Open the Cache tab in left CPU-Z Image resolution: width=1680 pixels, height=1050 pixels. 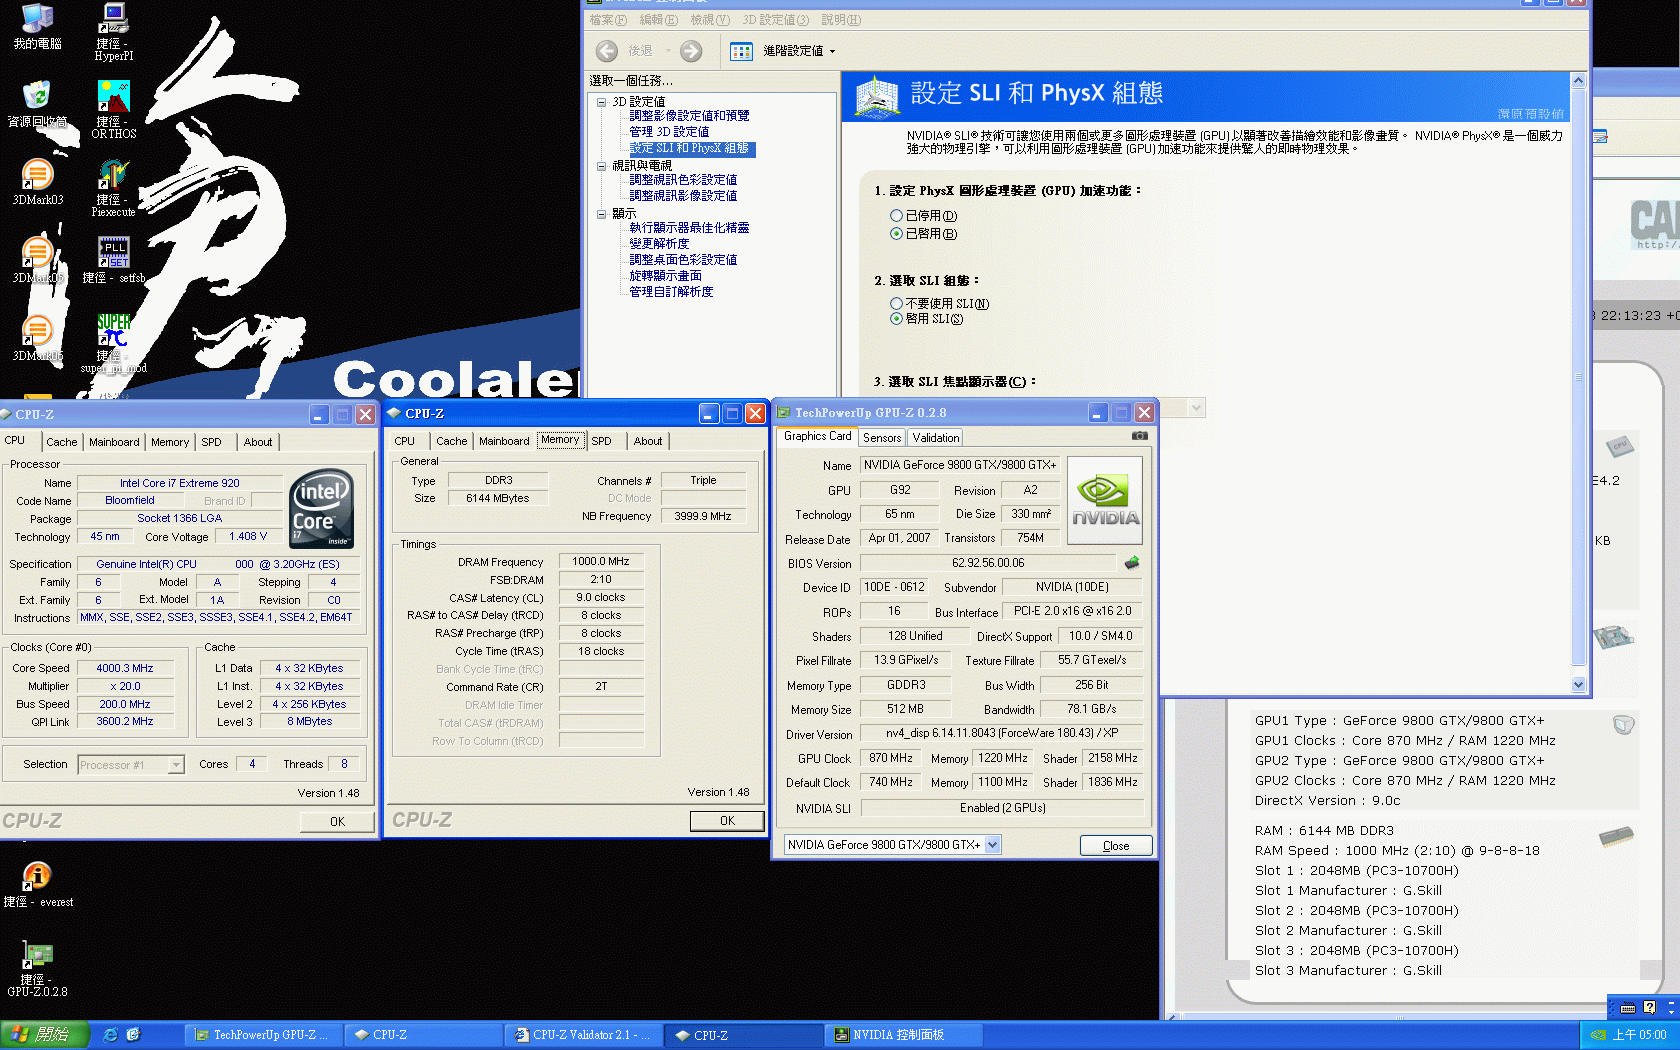[61, 442]
